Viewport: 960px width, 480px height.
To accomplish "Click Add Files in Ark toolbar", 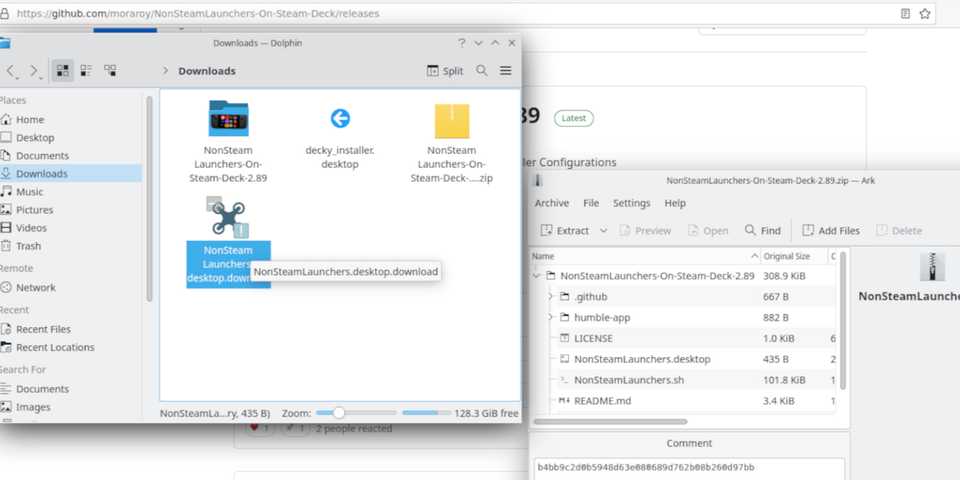I will 830,230.
